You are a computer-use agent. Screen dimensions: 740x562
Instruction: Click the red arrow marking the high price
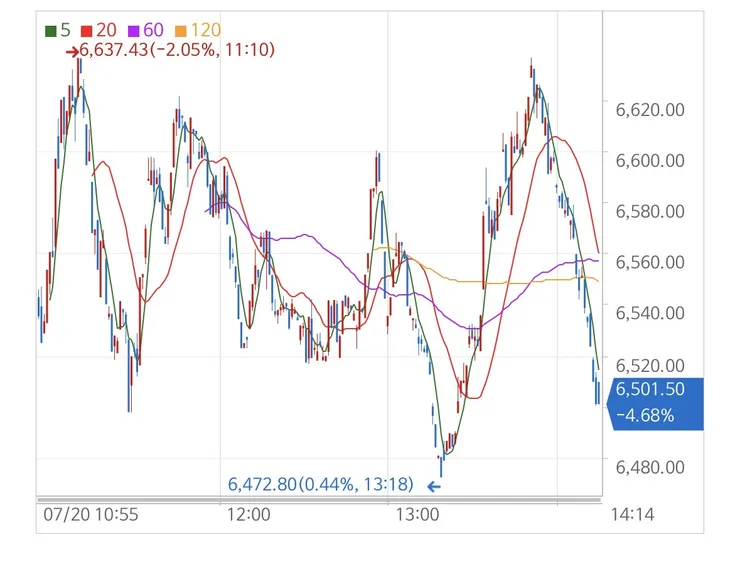pyautogui.click(x=72, y=52)
